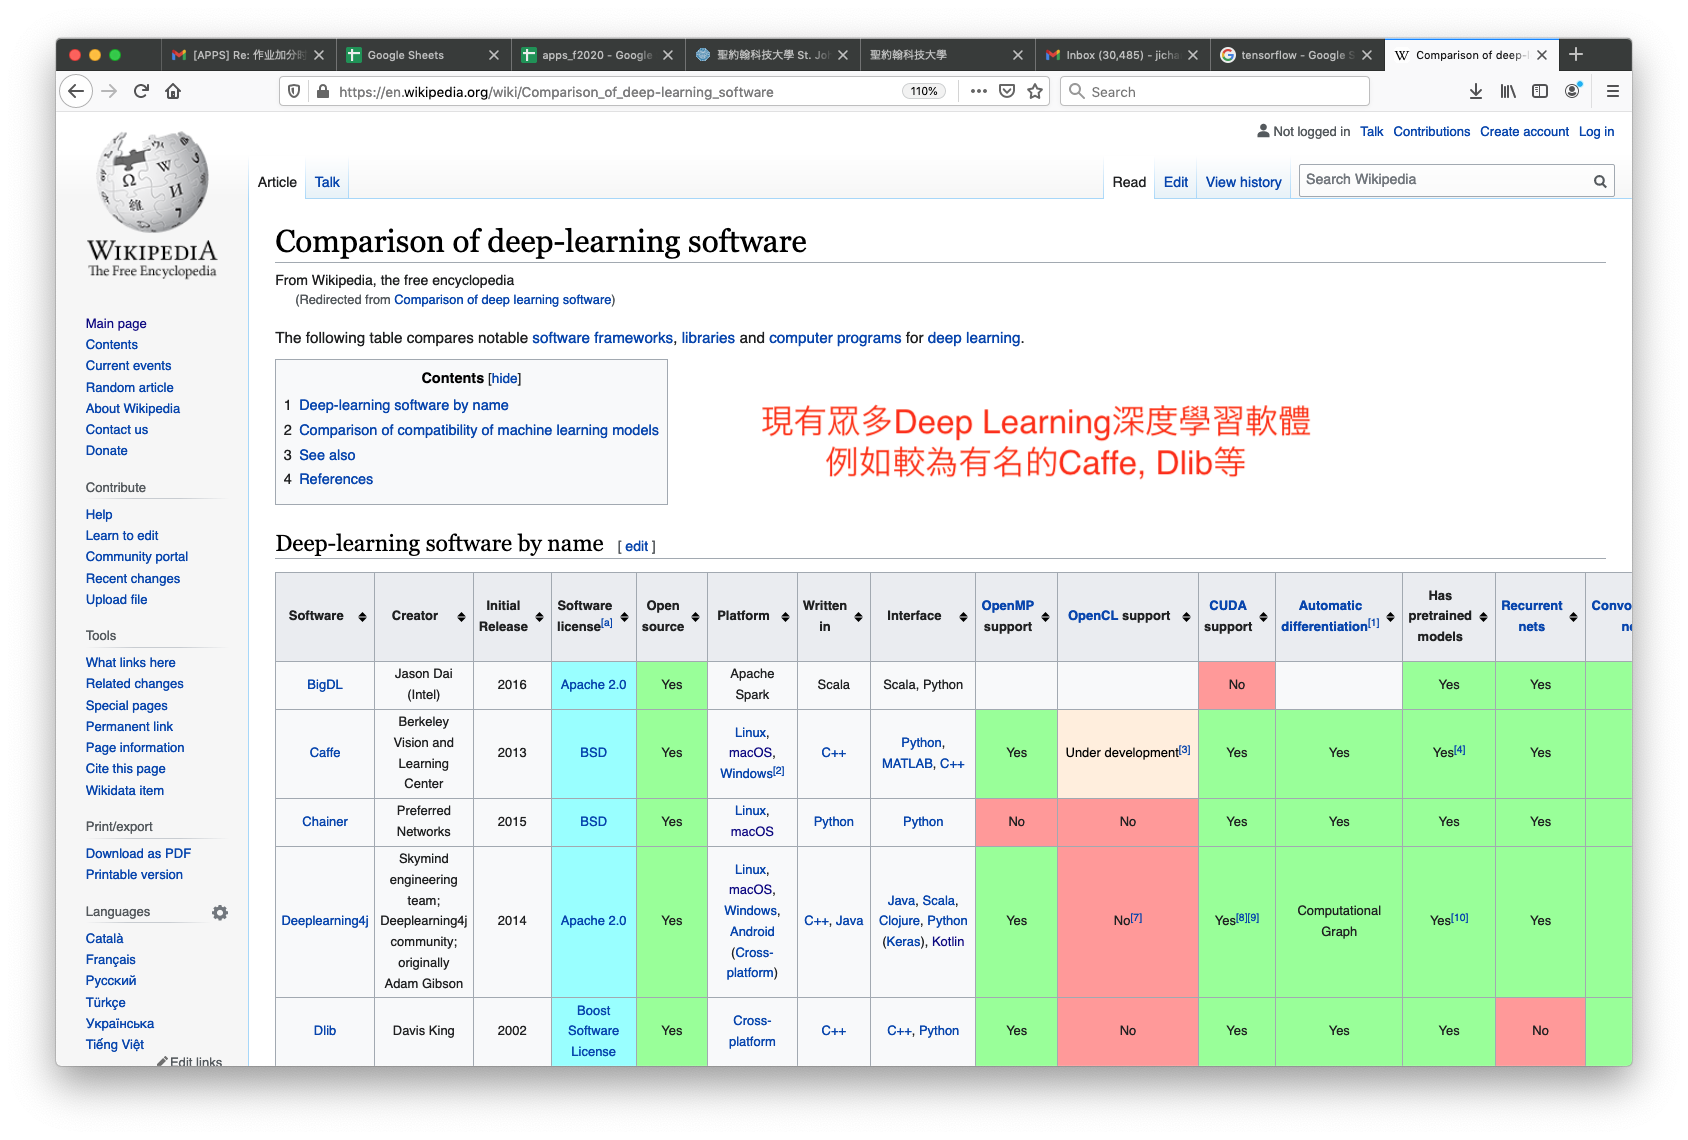Sort table by Initial Release column
This screenshot has width=1688, height=1140.
[539, 617]
